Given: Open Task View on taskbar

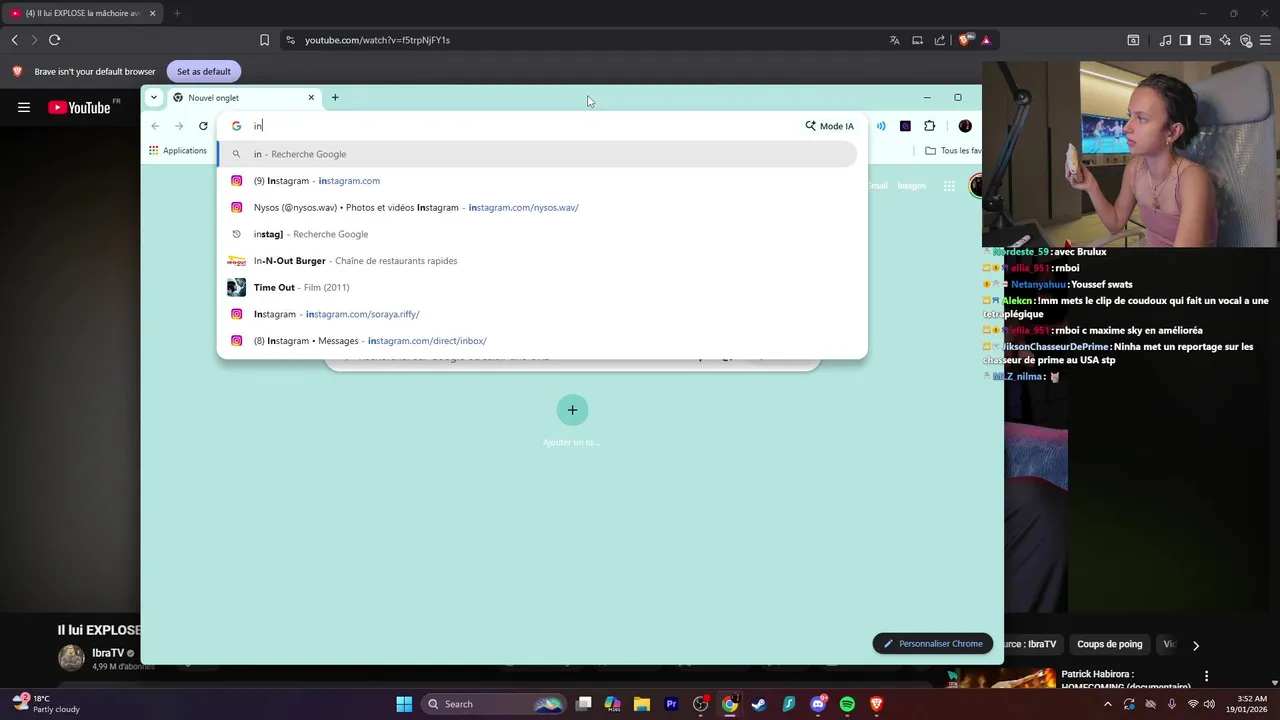Looking at the screenshot, I should coord(584,704).
